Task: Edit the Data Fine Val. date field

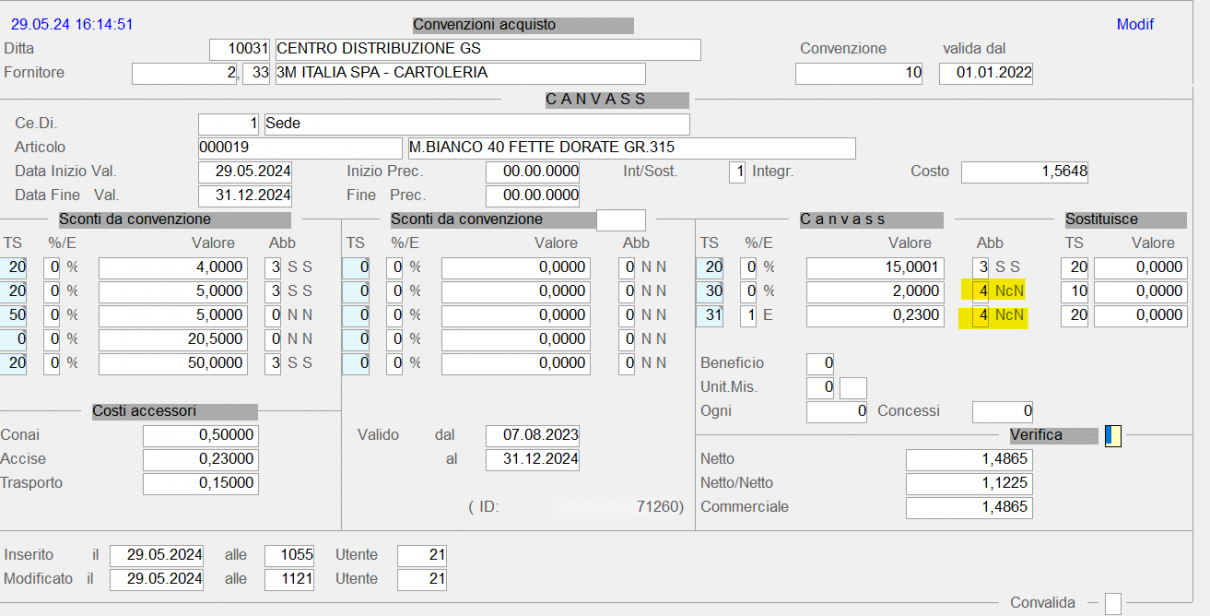Action: coord(245,196)
